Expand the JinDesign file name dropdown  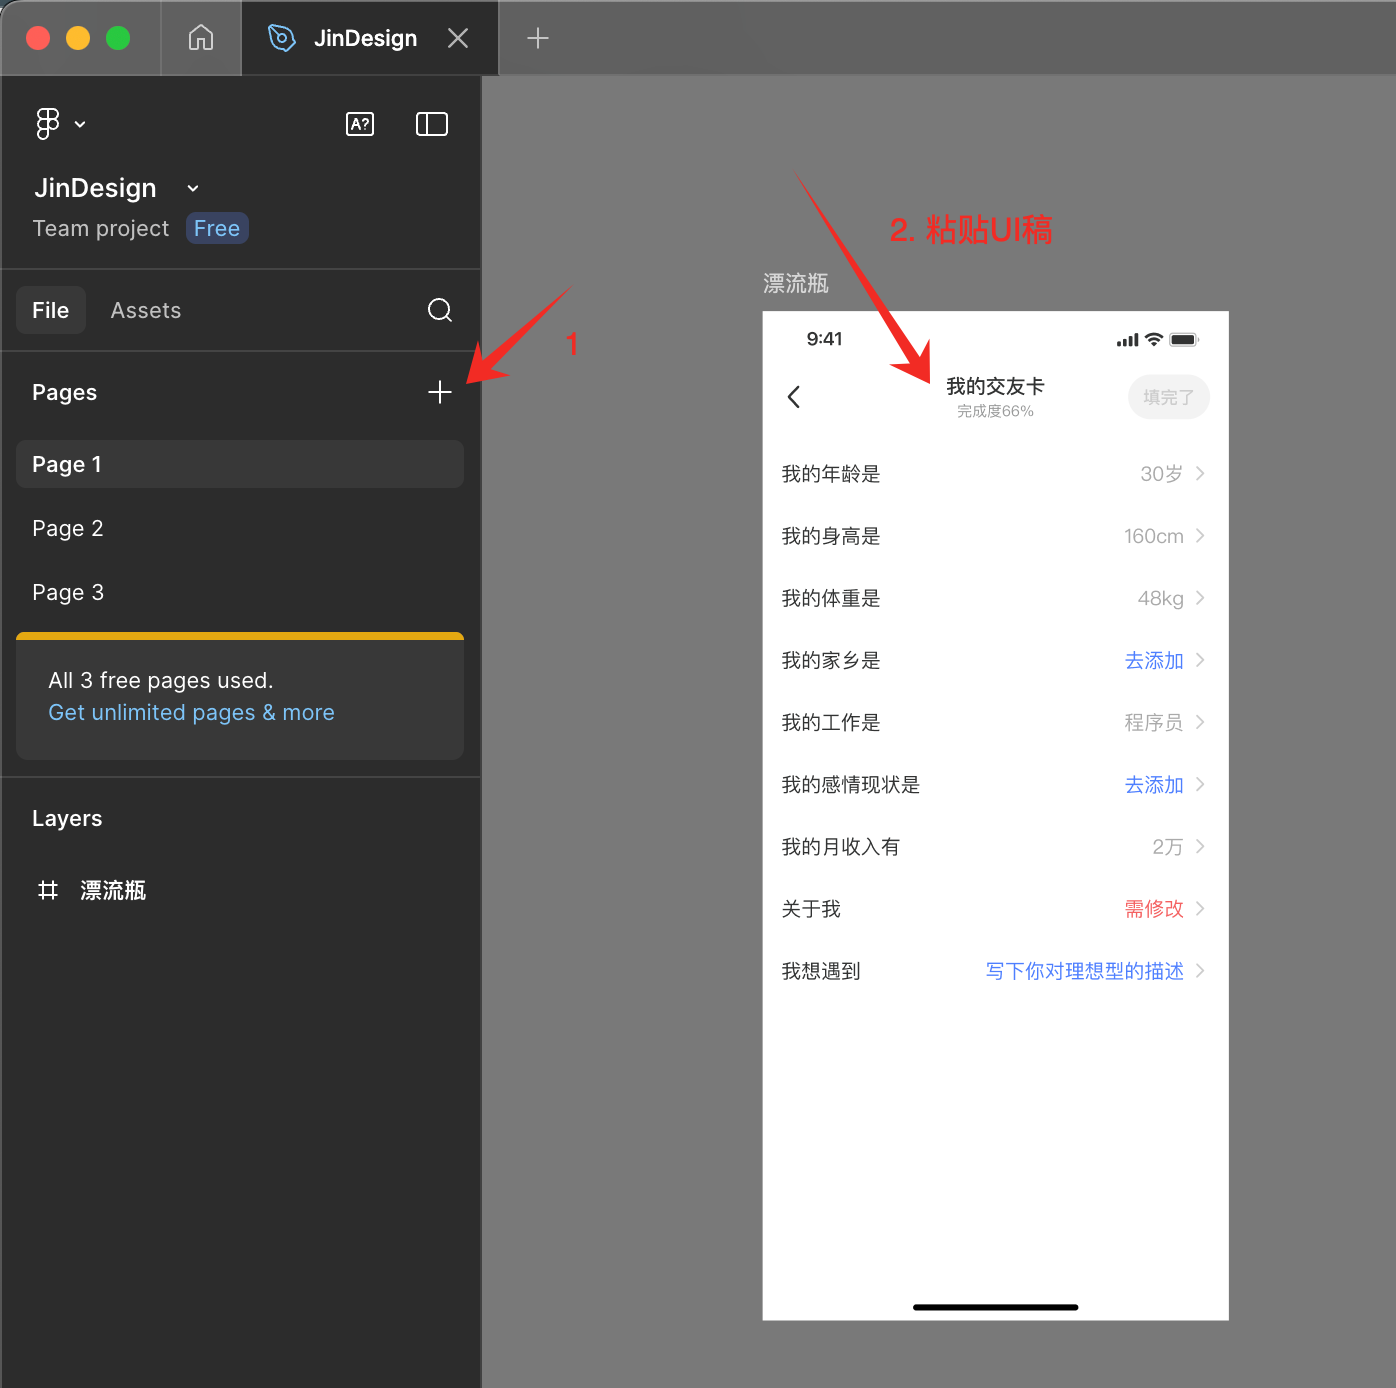point(193,188)
